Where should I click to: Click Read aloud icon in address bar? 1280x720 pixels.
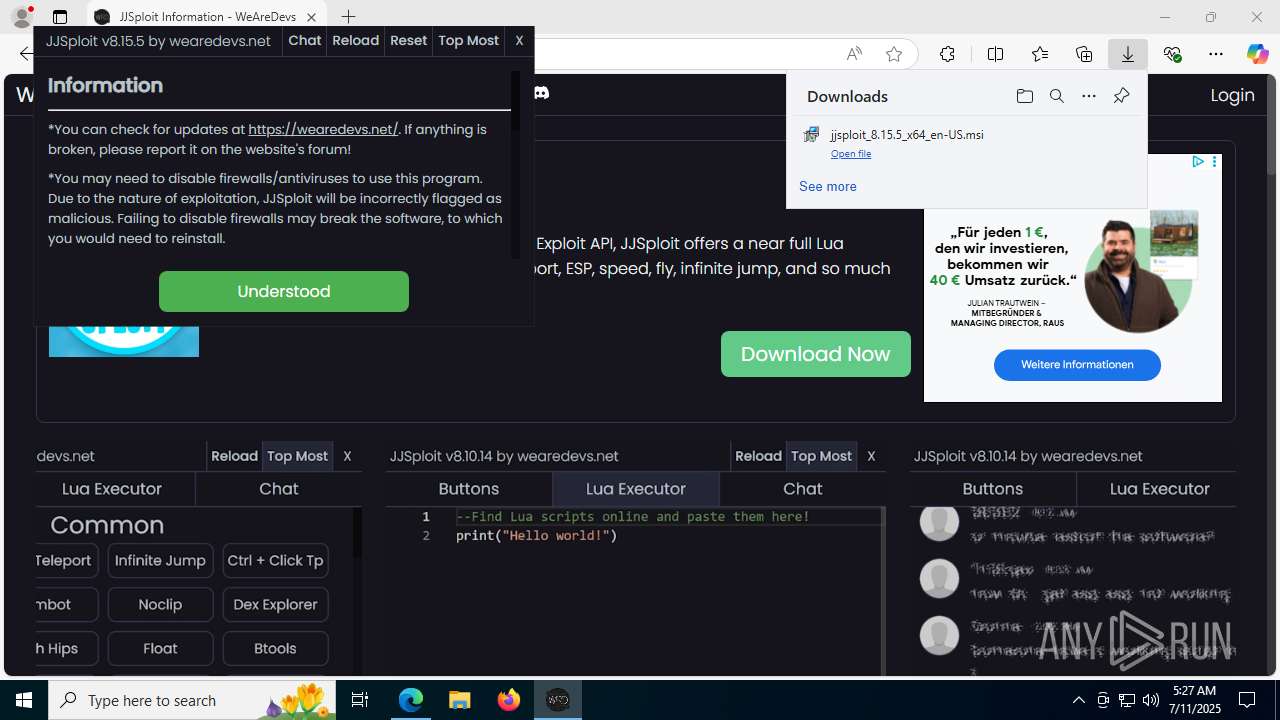pos(854,54)
